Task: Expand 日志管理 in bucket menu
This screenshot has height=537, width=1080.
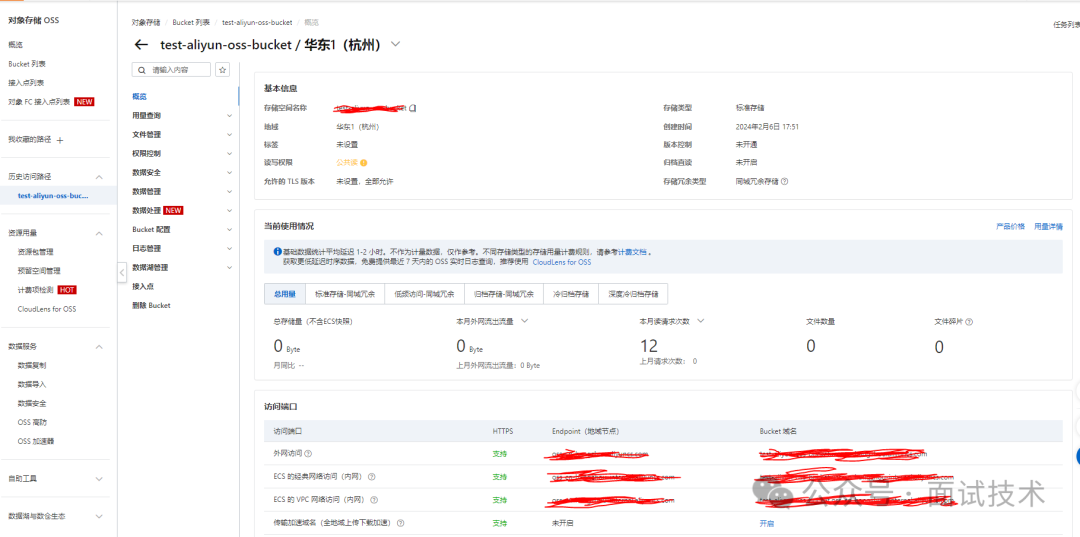Action: 229,248
